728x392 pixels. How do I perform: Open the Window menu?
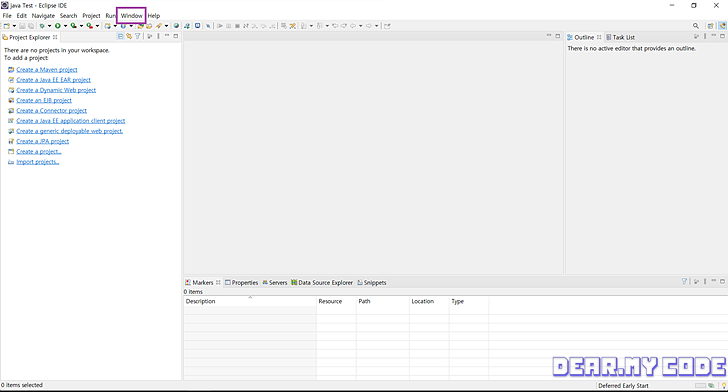(x=132, y=16)
